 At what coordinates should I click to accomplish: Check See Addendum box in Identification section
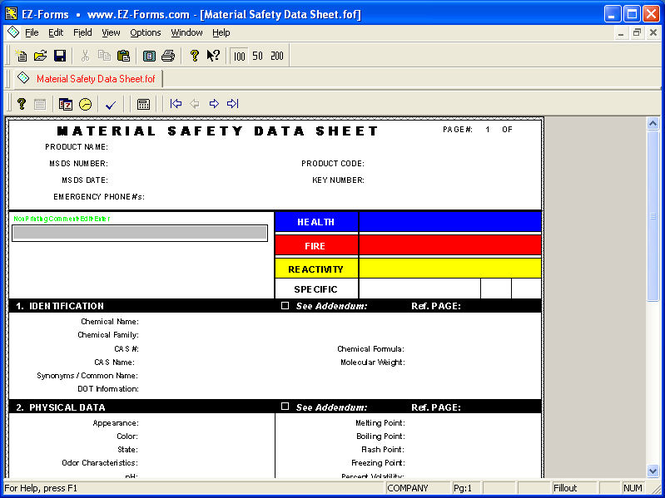[x=285, y=305]
